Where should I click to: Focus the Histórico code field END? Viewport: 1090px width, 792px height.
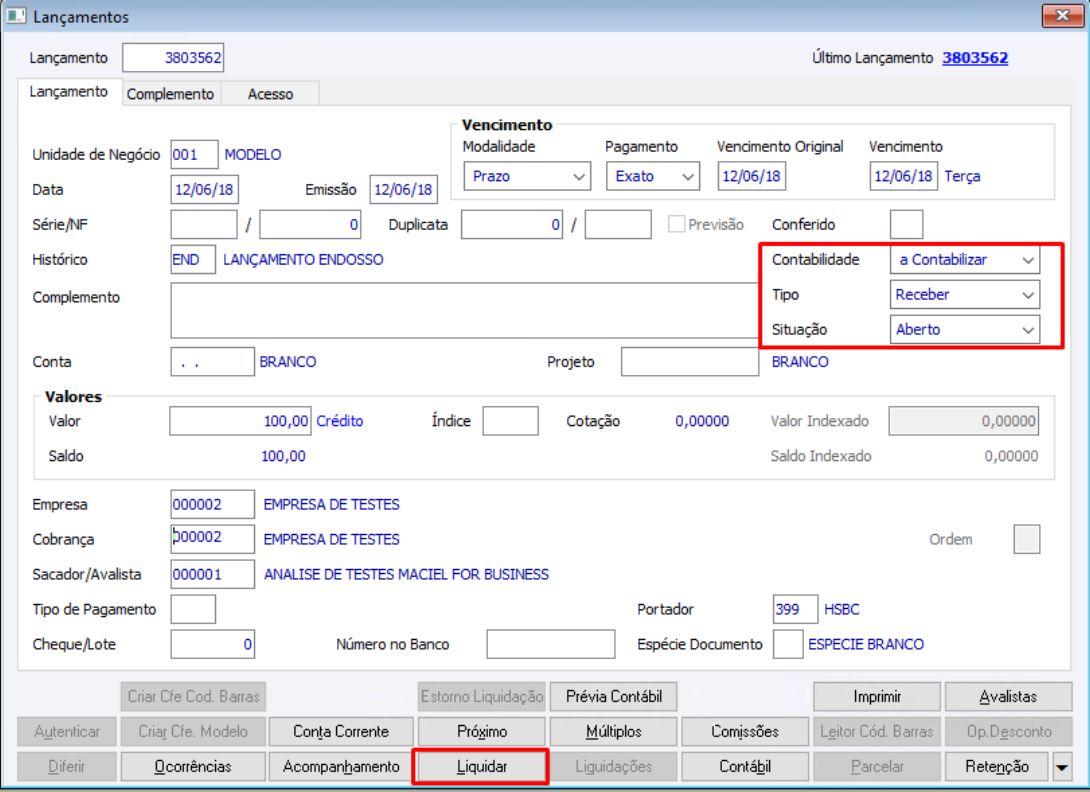click(193, 259)
